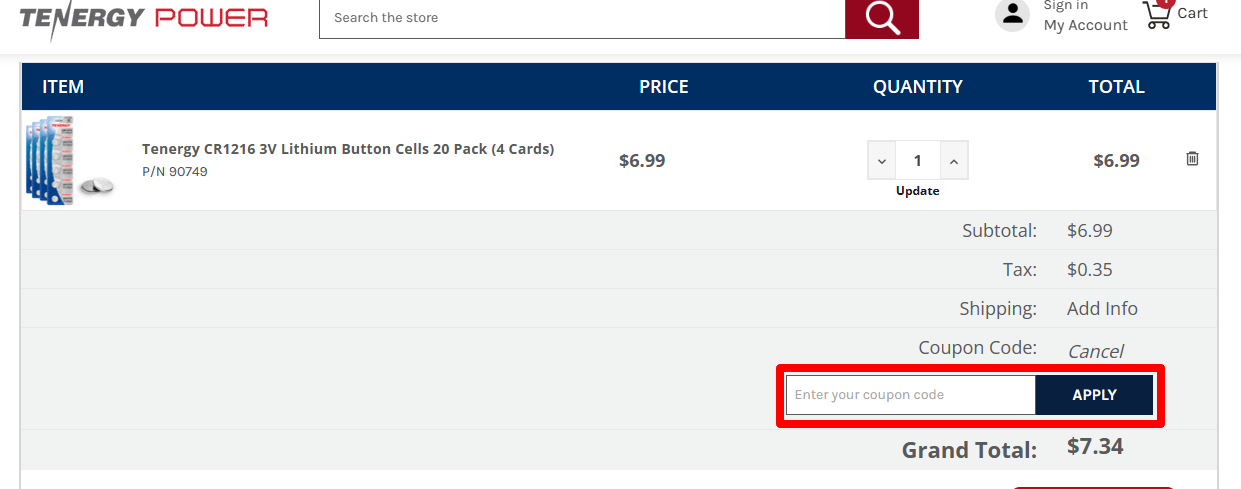Remove item with the trash icon
The image size is (1241, 489).
(1192, 159)
